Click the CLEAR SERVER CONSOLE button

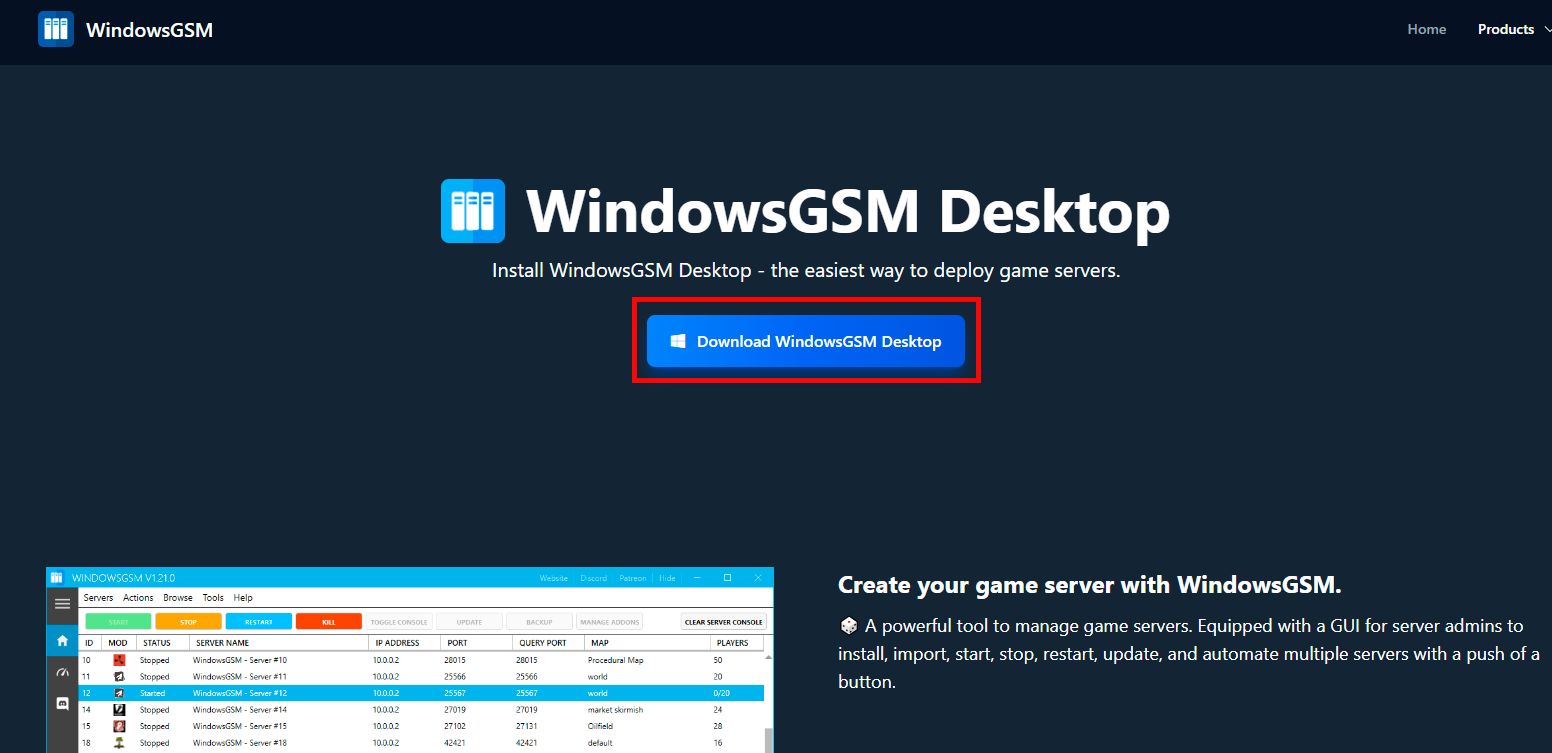click(724, 622)
